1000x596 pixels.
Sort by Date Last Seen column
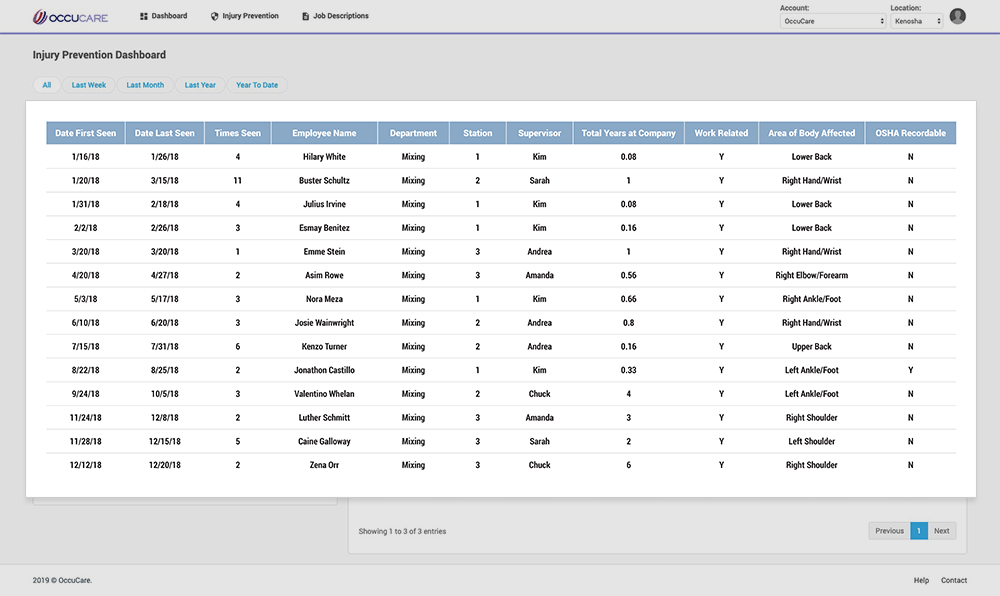(165, 133)
